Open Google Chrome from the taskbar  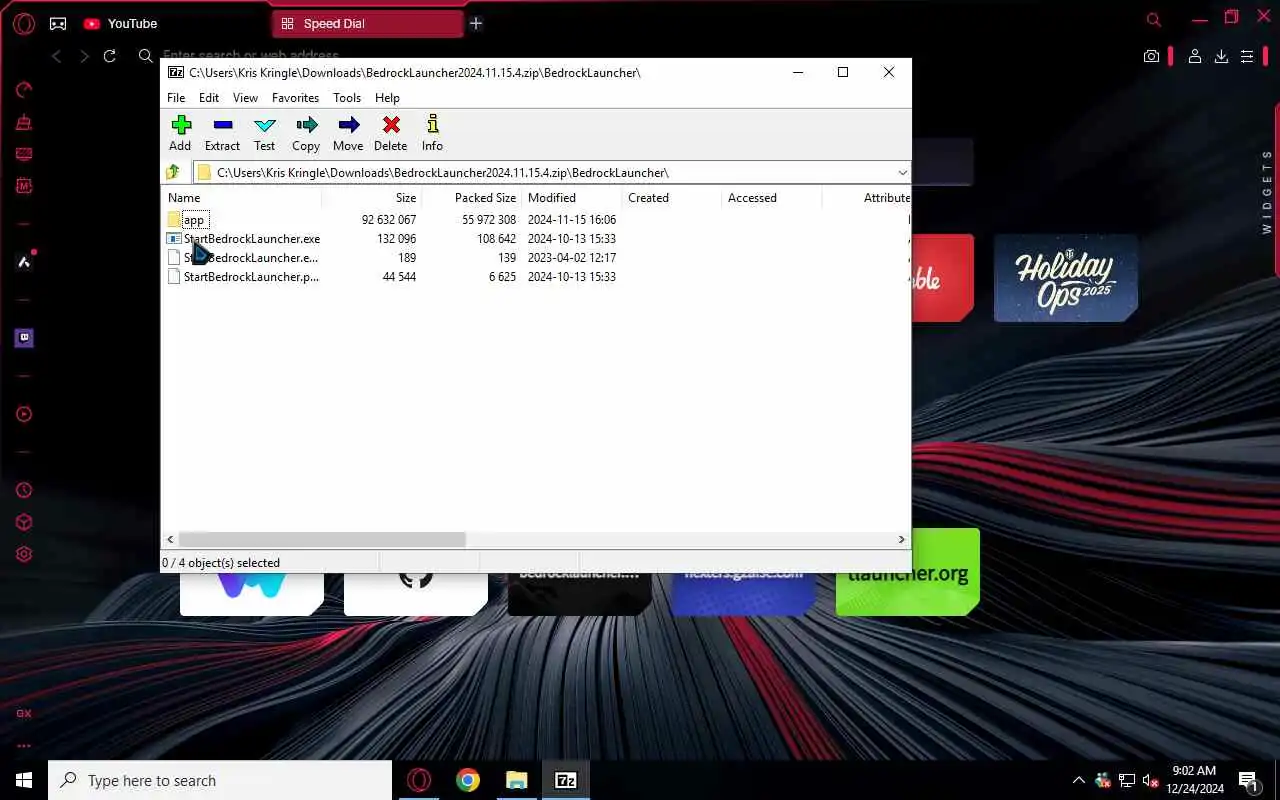pyautogui.click(x=468, y=780)
